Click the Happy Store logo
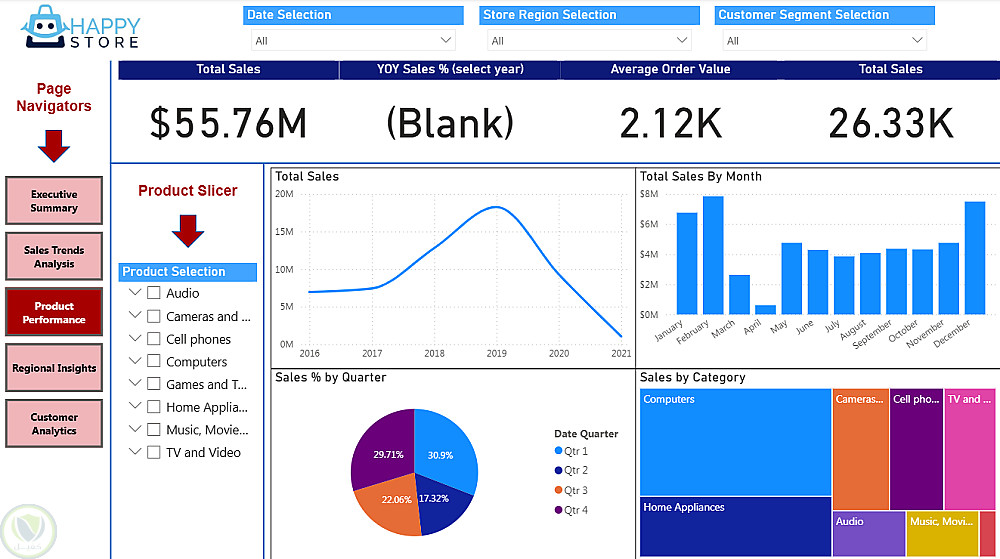Screen dimensions: 1000x559 tap(80, 27)
